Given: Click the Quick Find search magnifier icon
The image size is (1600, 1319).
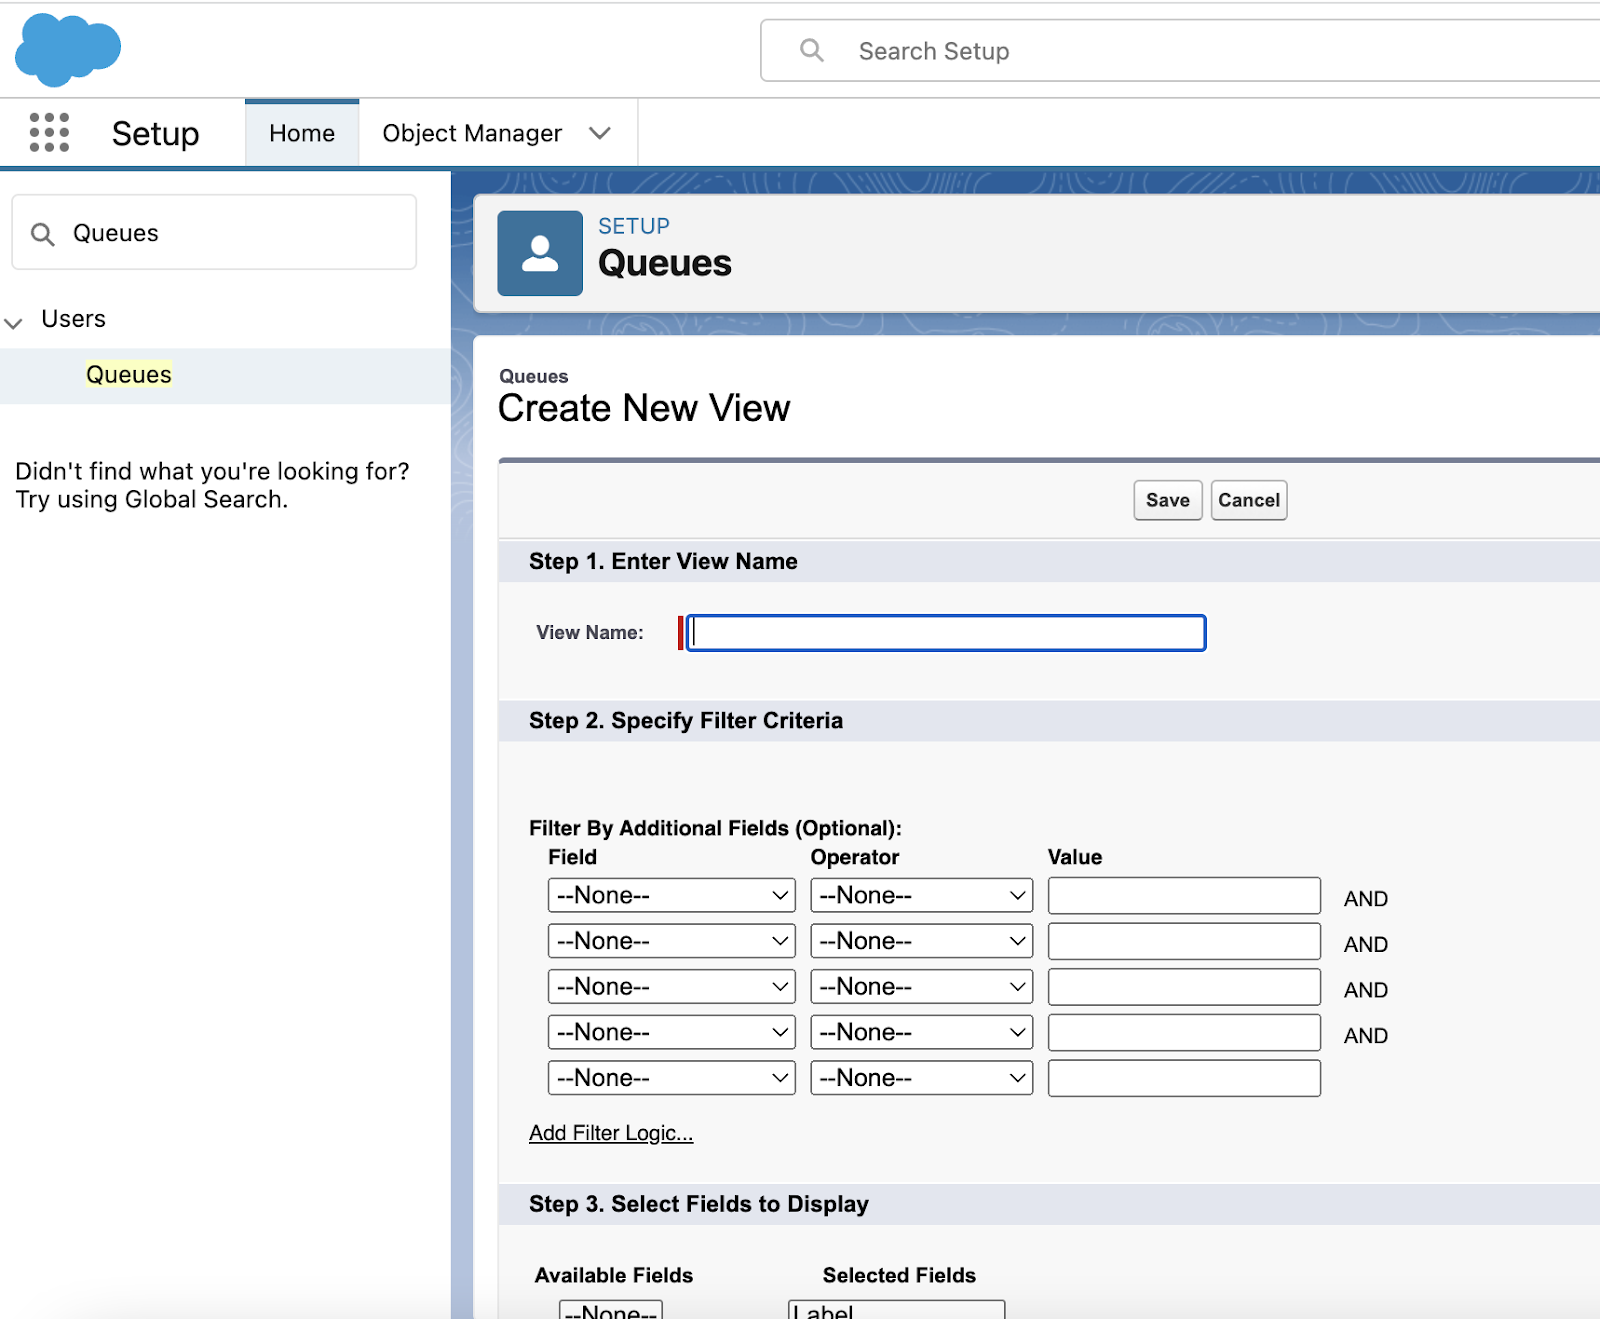Looking at the screenshot, I should (42, 233).
